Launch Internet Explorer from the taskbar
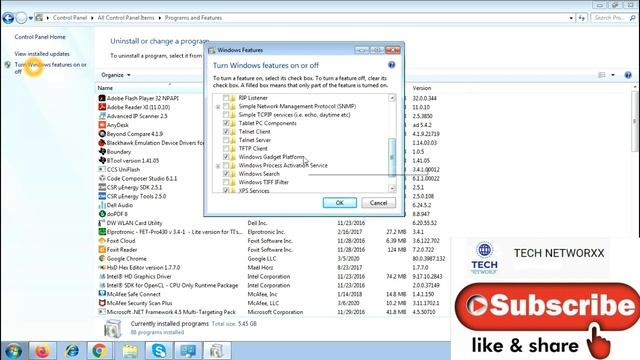This screenshot has height=360, width=640. coord(72,351)
